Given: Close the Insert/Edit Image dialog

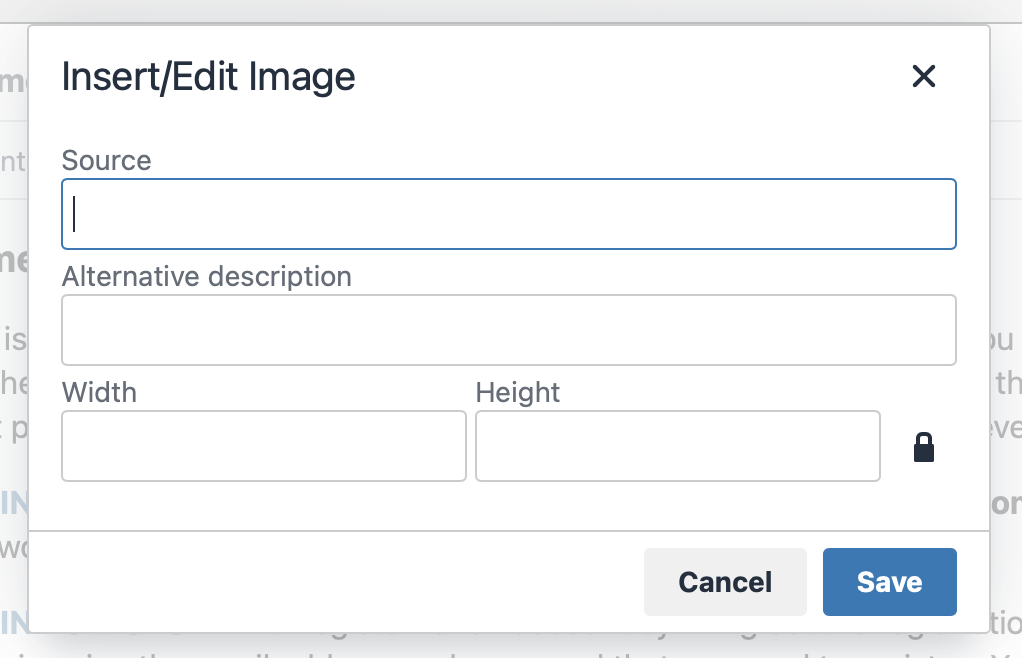Looking at the screenshot, I should click(924, 76).
